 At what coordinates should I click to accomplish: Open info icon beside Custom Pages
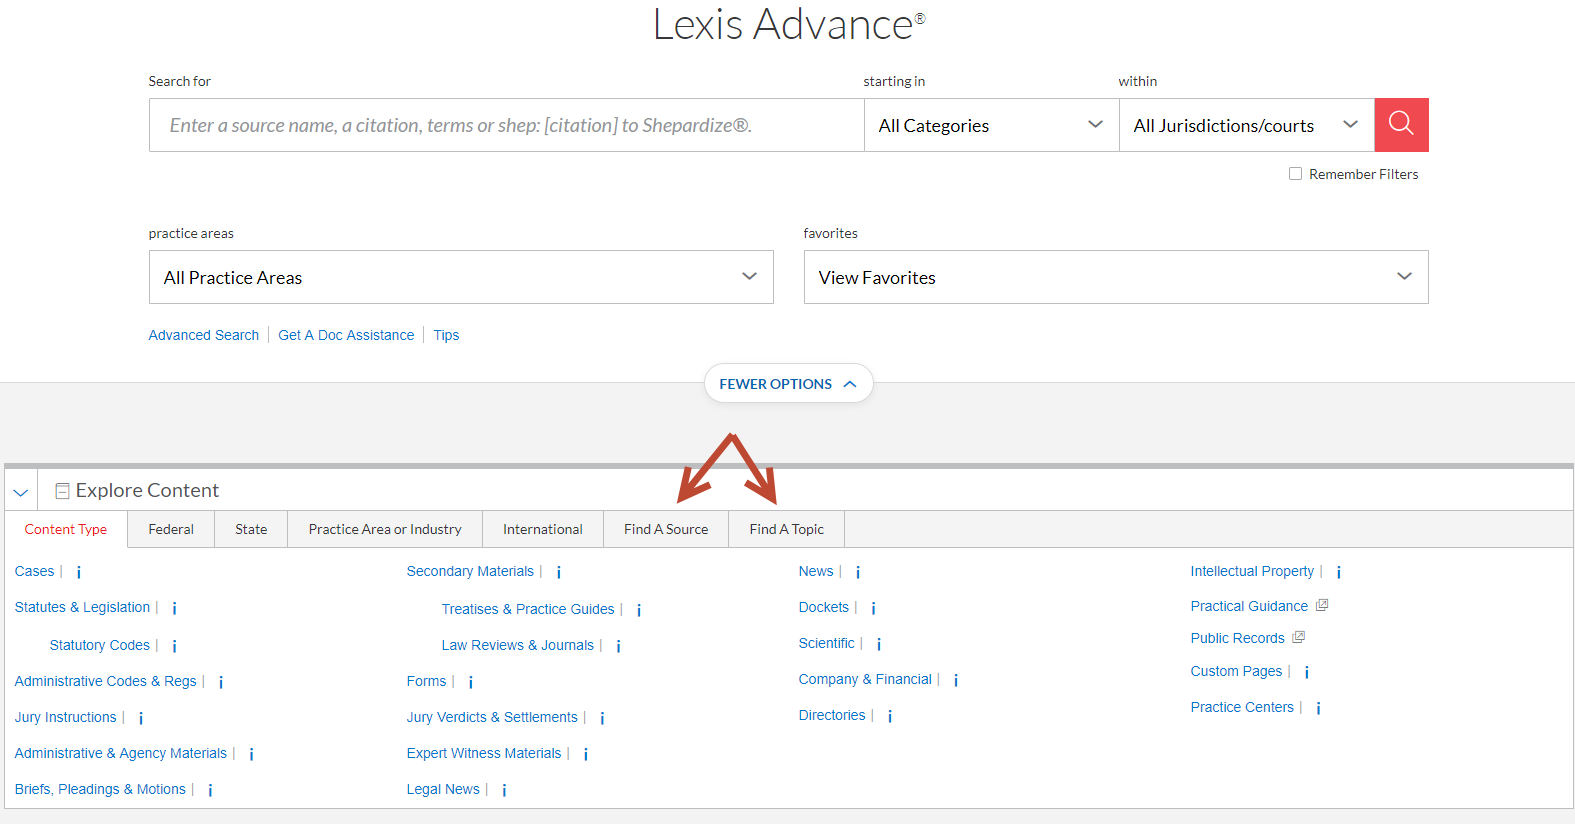1307,672
